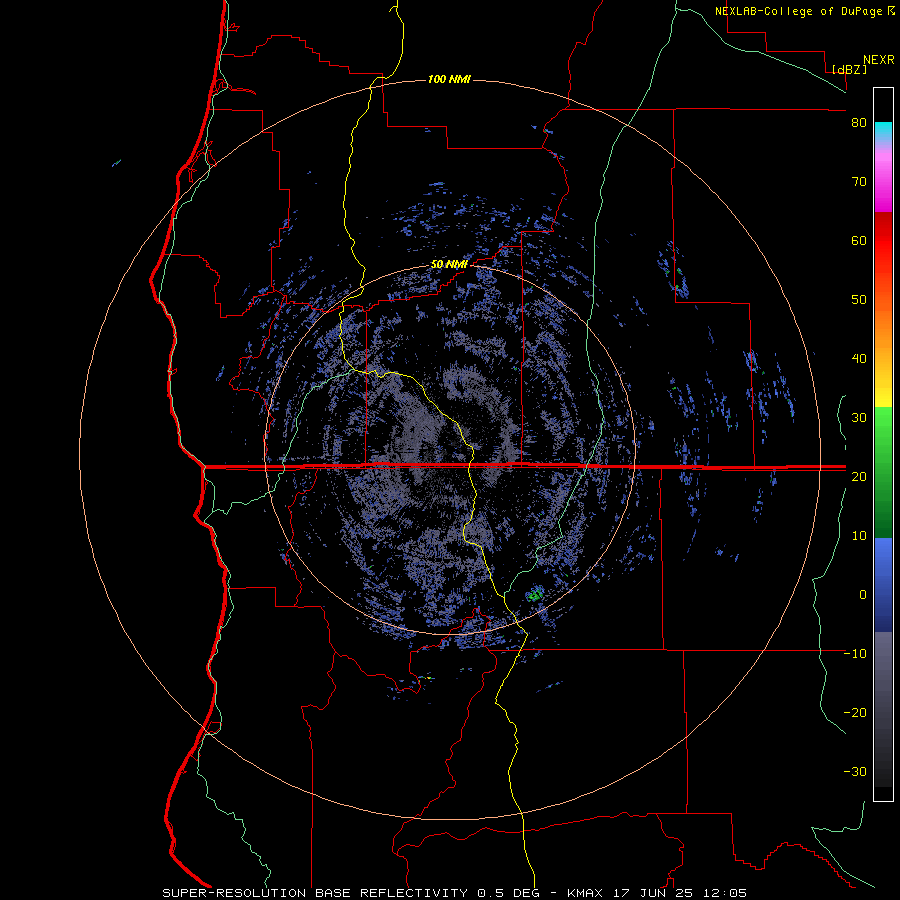The height and width of the screenshot is (900, 900).
Task: Select the 80 value on the dBZ scale
Action: pos(859,123)
